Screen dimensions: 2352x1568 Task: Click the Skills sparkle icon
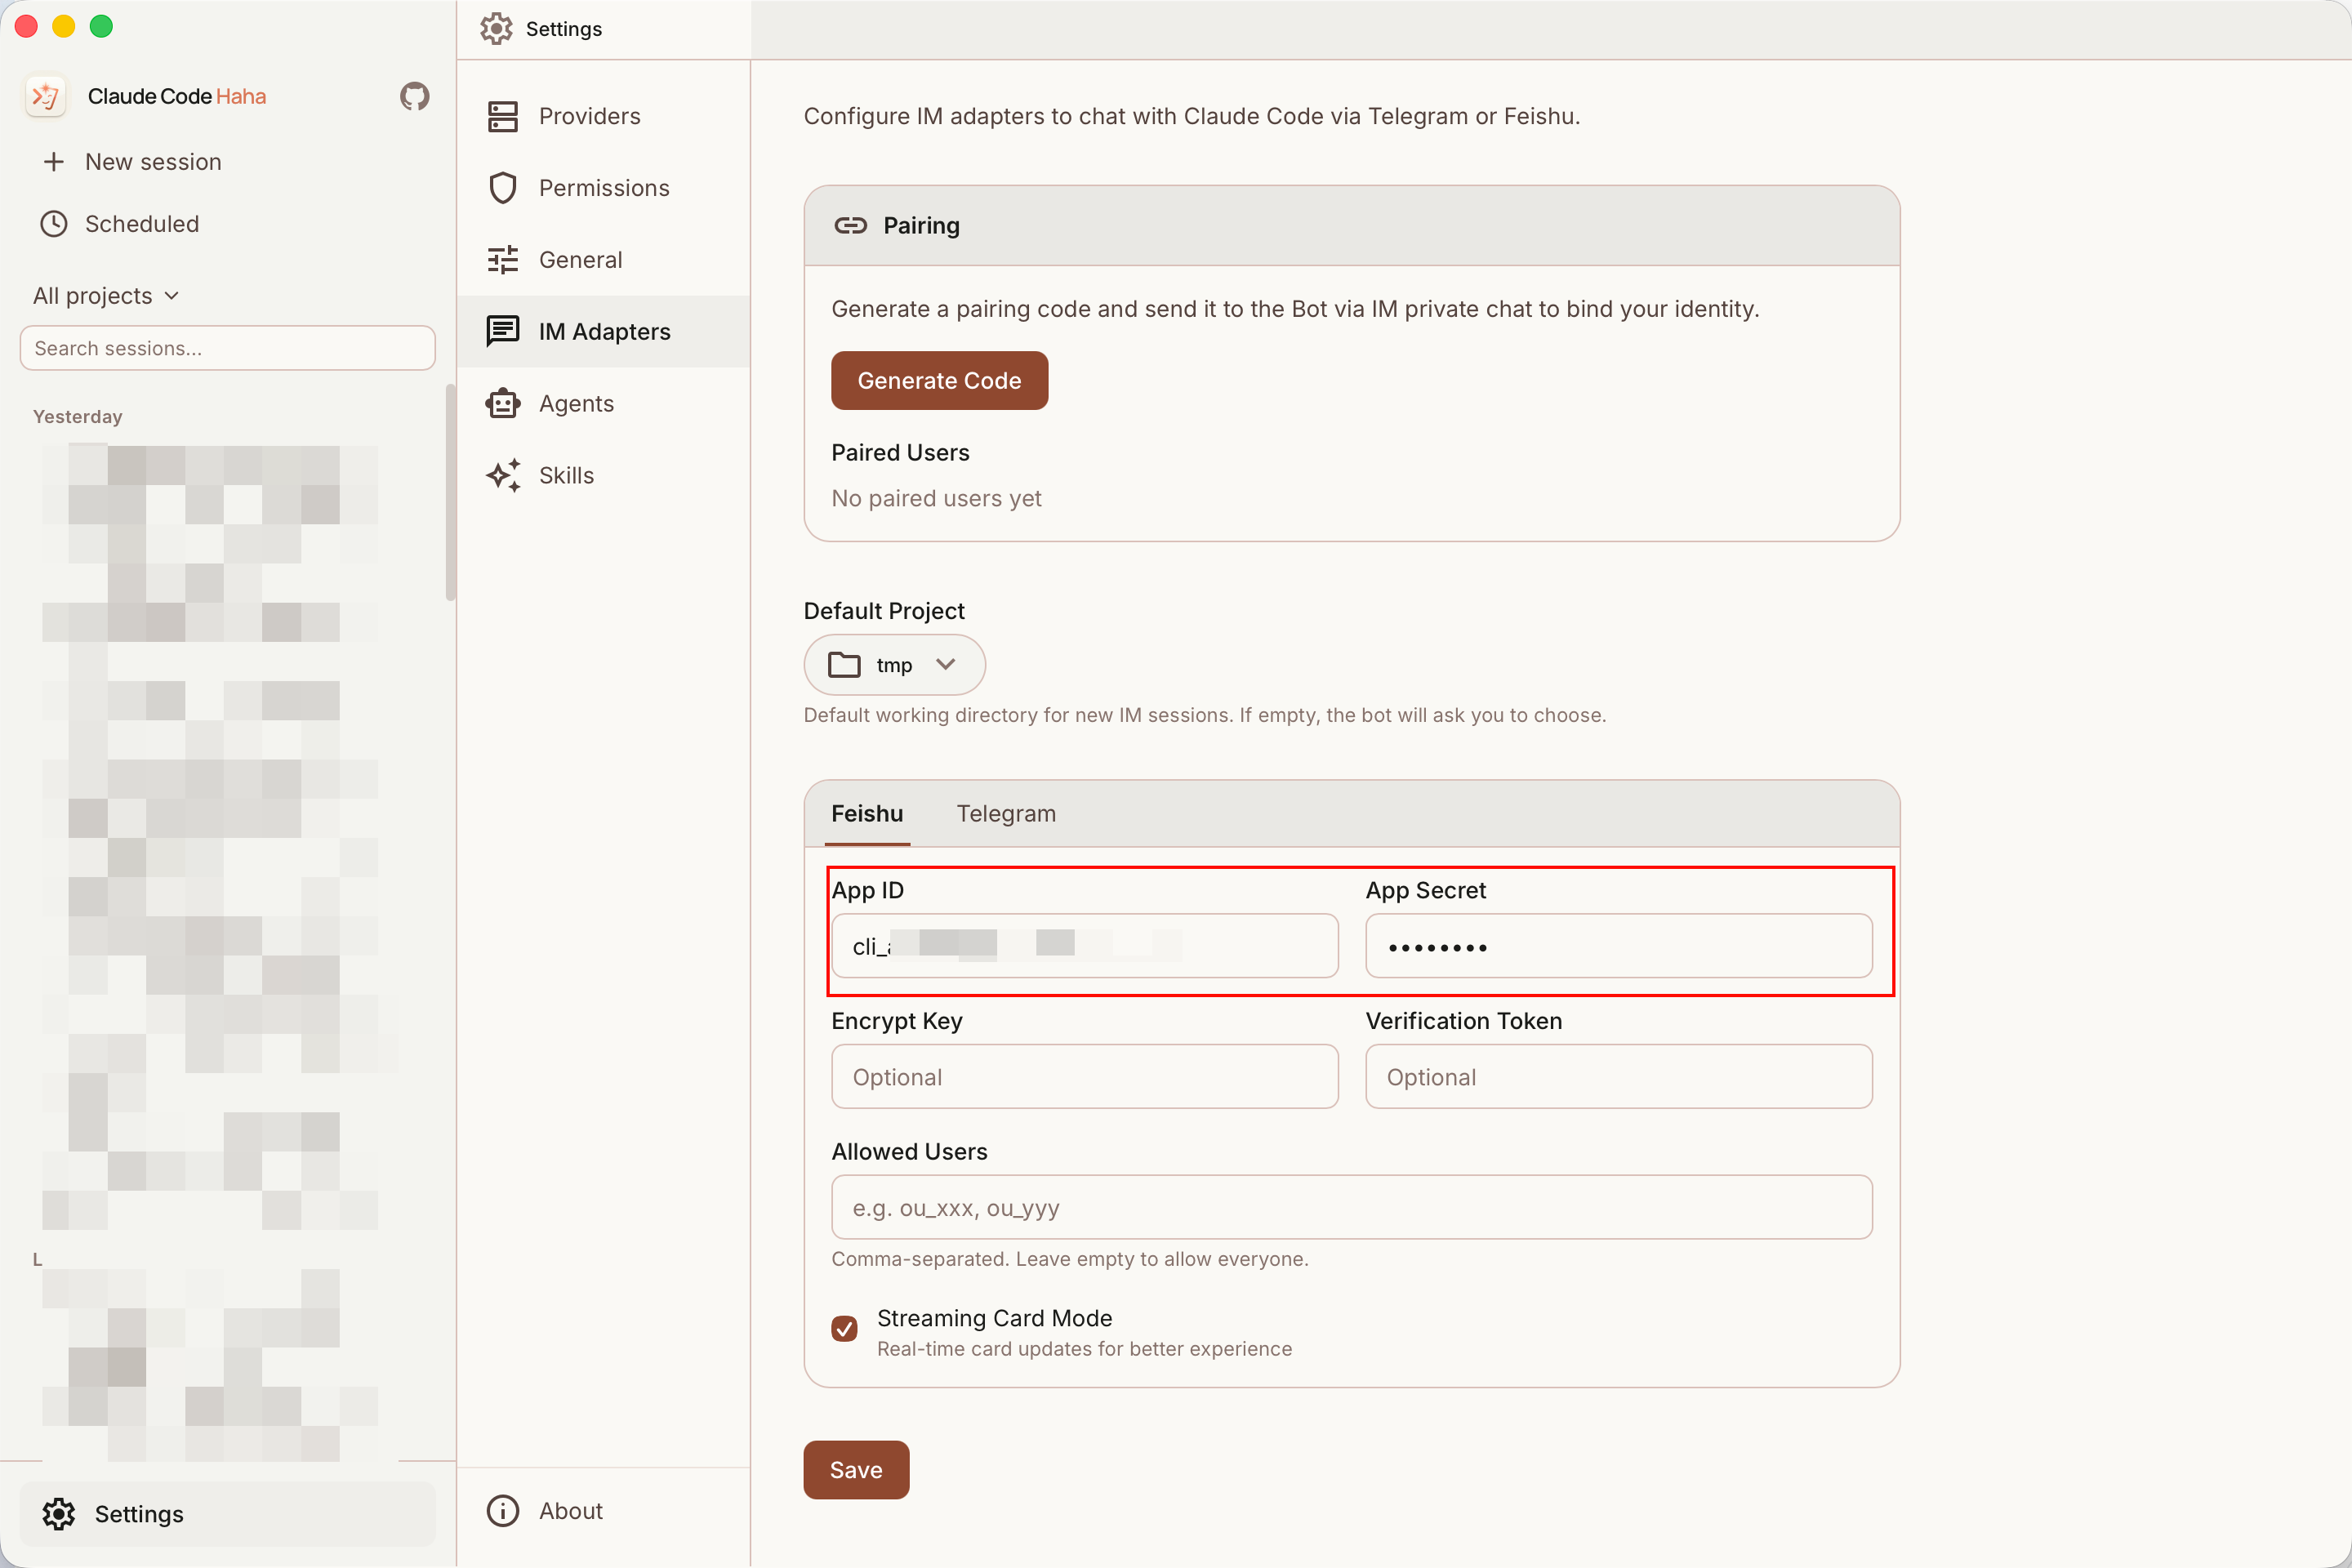click(502, 476)
